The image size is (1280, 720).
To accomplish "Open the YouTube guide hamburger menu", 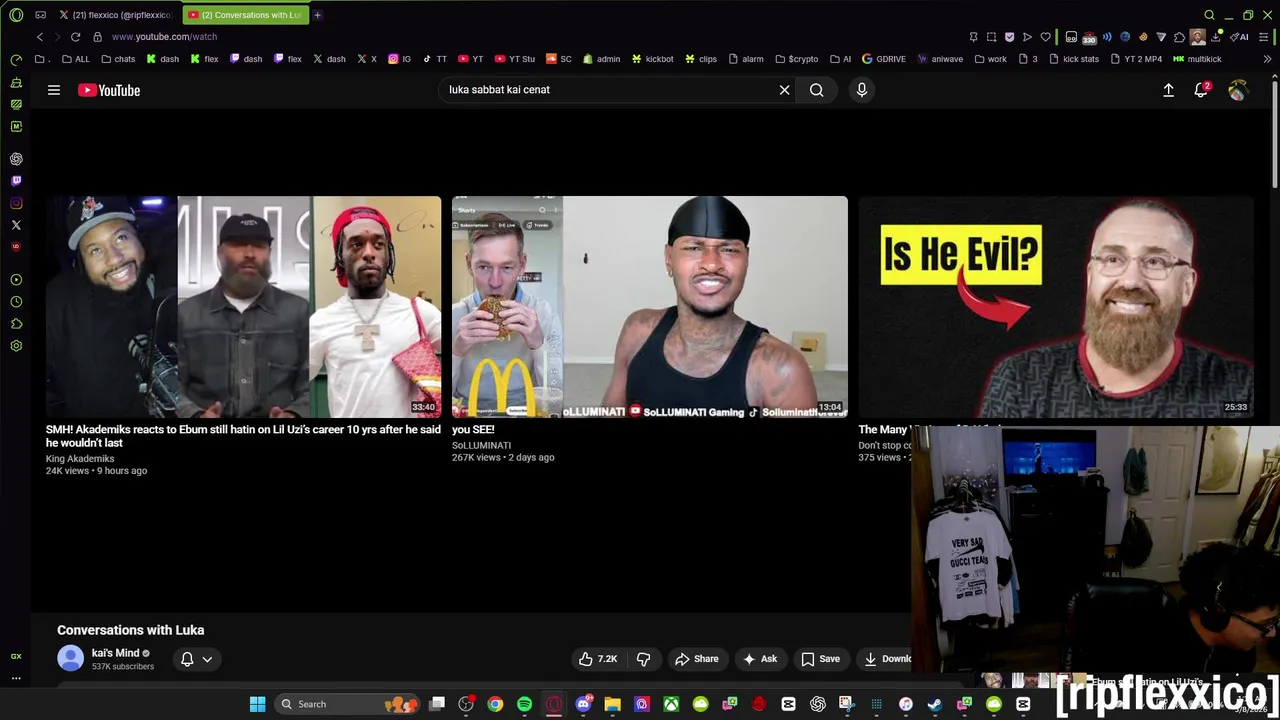I will [x=54, y=90].
